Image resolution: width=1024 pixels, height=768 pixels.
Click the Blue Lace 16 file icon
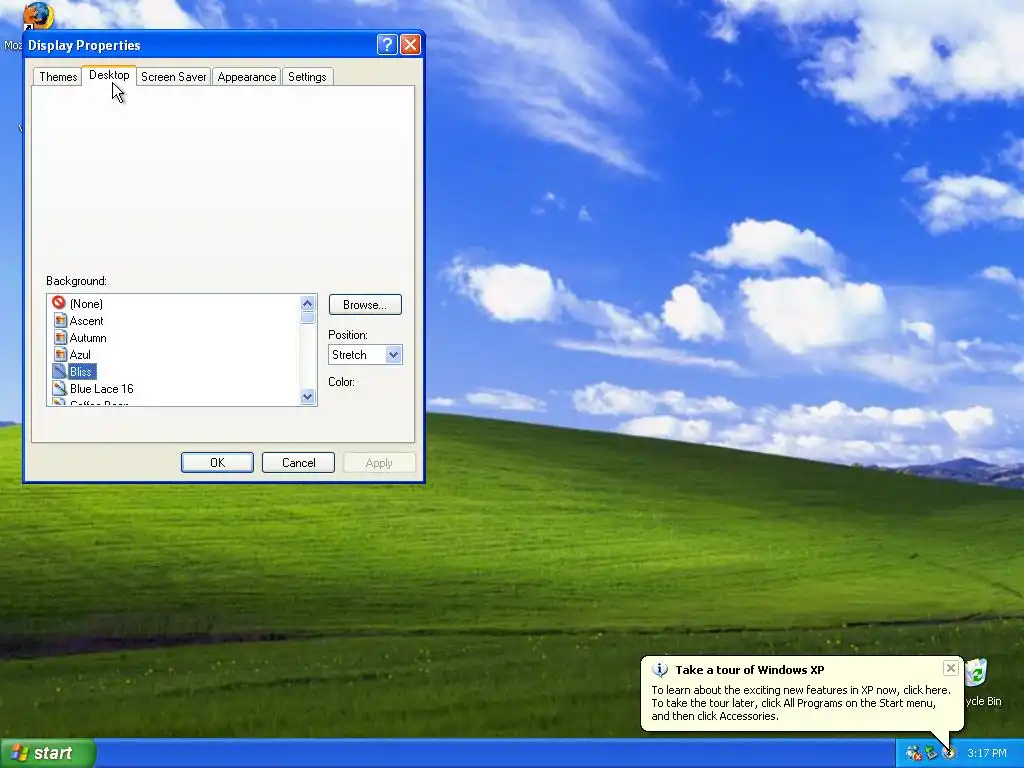[60, 388]
